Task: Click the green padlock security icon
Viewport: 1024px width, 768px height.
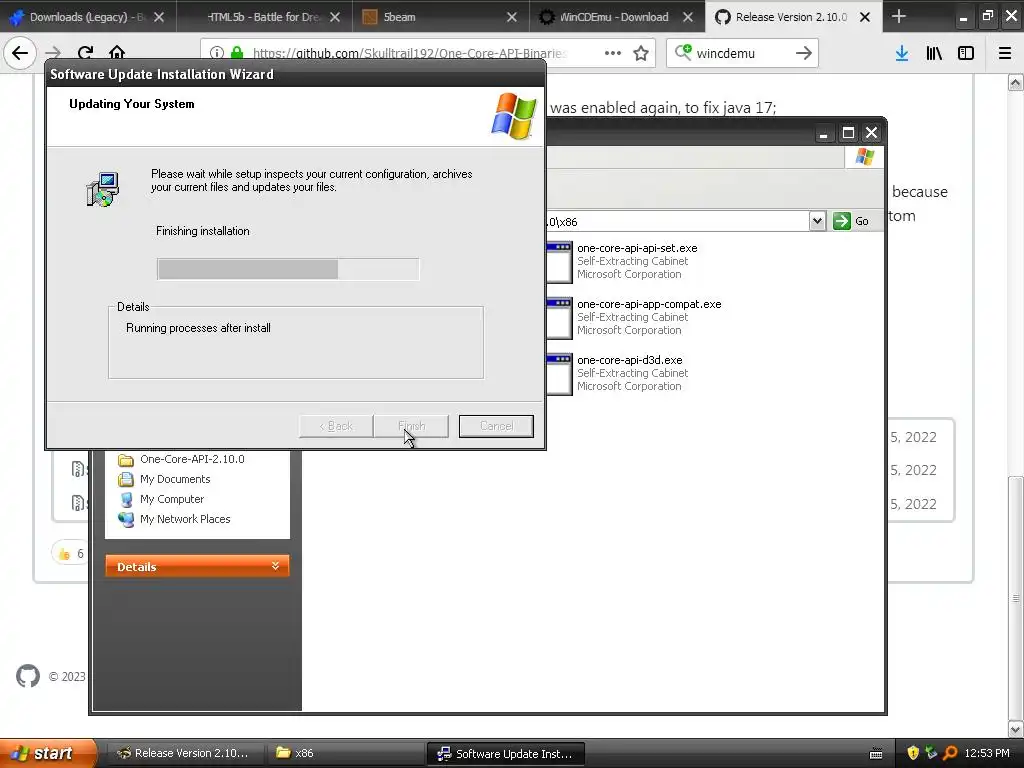Action: [x=237, y=53]
